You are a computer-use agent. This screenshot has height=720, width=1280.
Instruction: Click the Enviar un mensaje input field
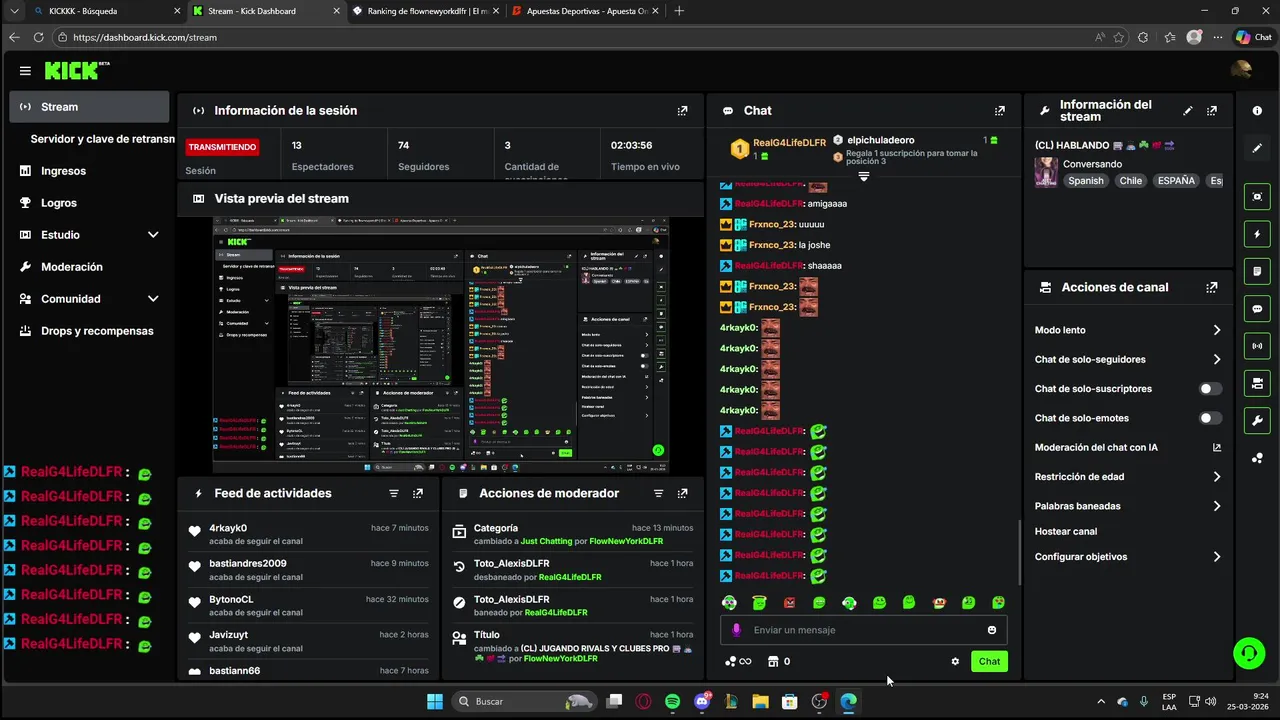coord(865,630)
